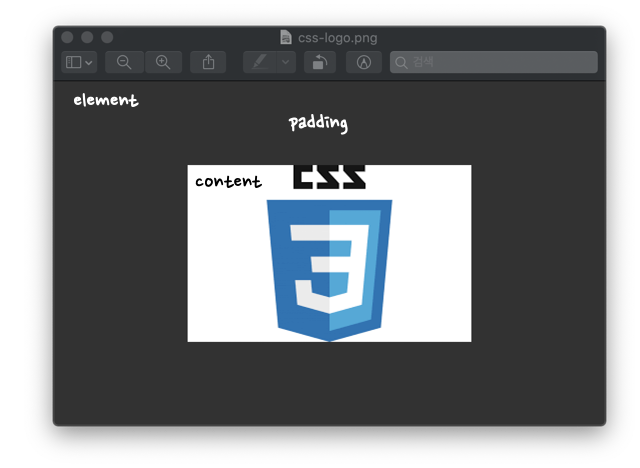This screenshot has height=468, width=640.
Task: Zoom out of the image
Action: pos(124,62)
